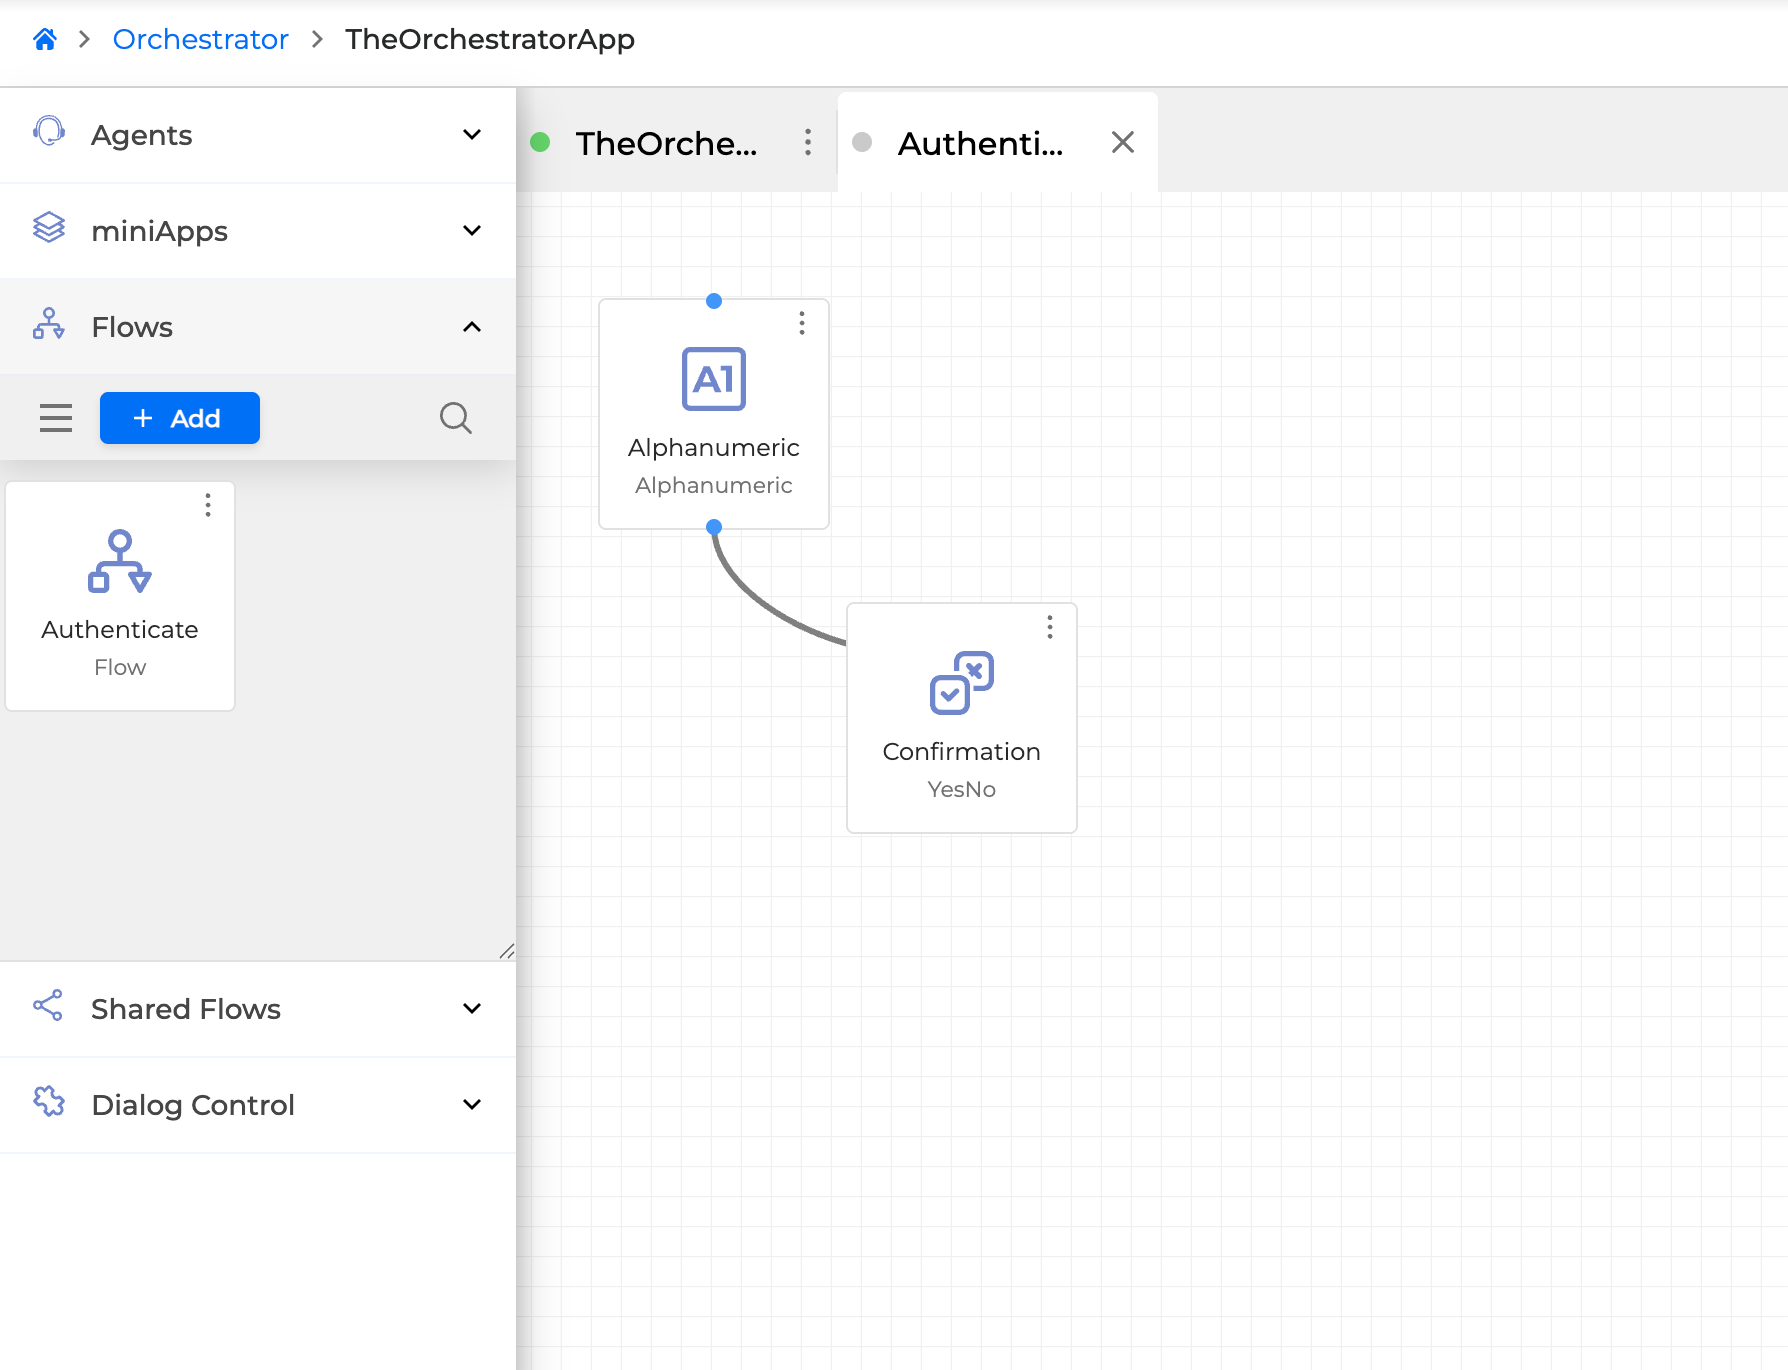Click the home icon in the breadcrumb
The image size is (1788, 1370).
(45, 38)
